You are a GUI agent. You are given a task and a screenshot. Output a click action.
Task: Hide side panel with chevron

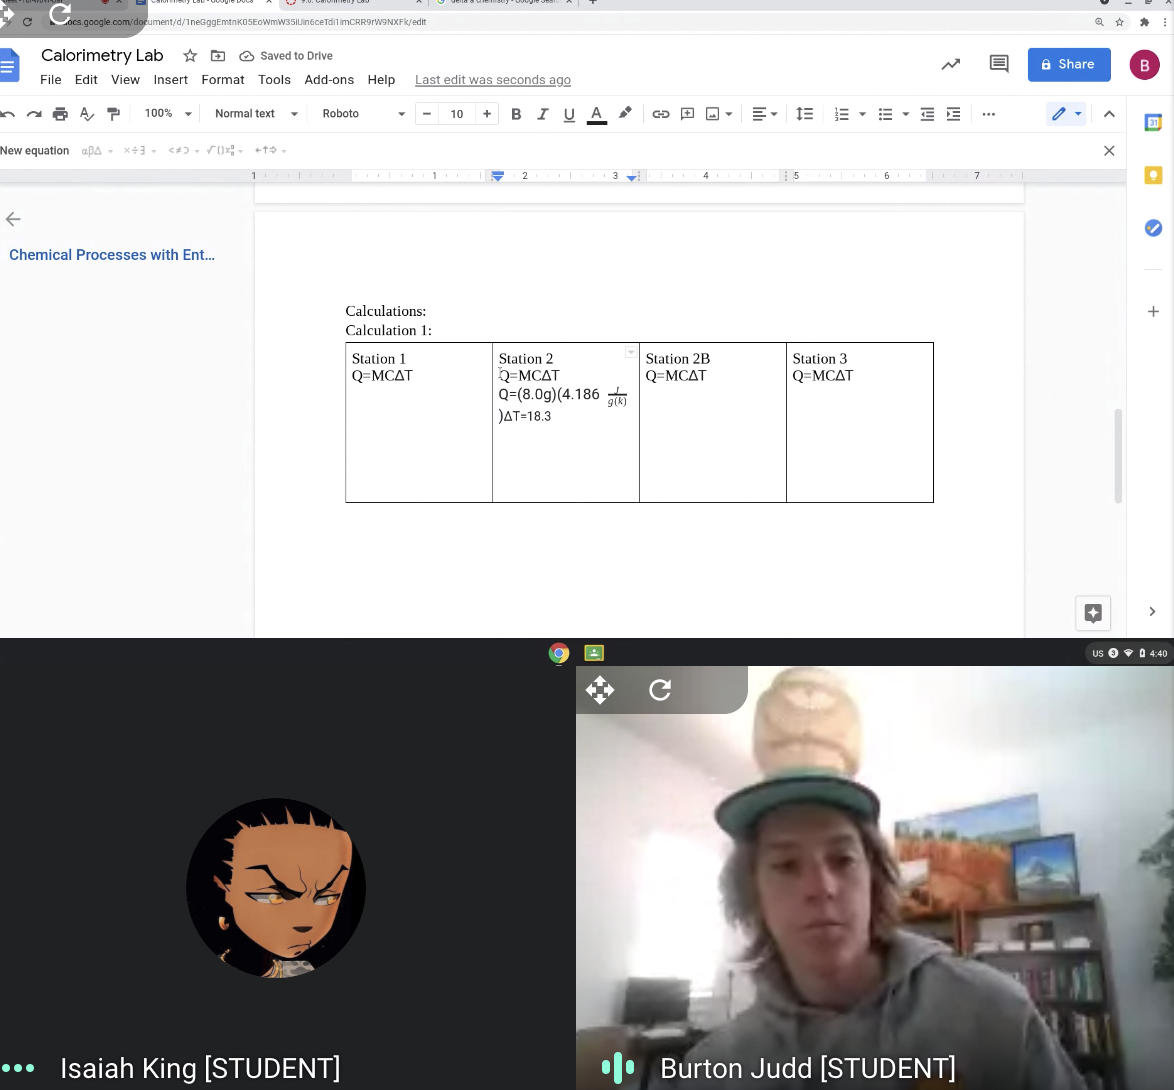pyautogui.click(x=1152, y=612)
